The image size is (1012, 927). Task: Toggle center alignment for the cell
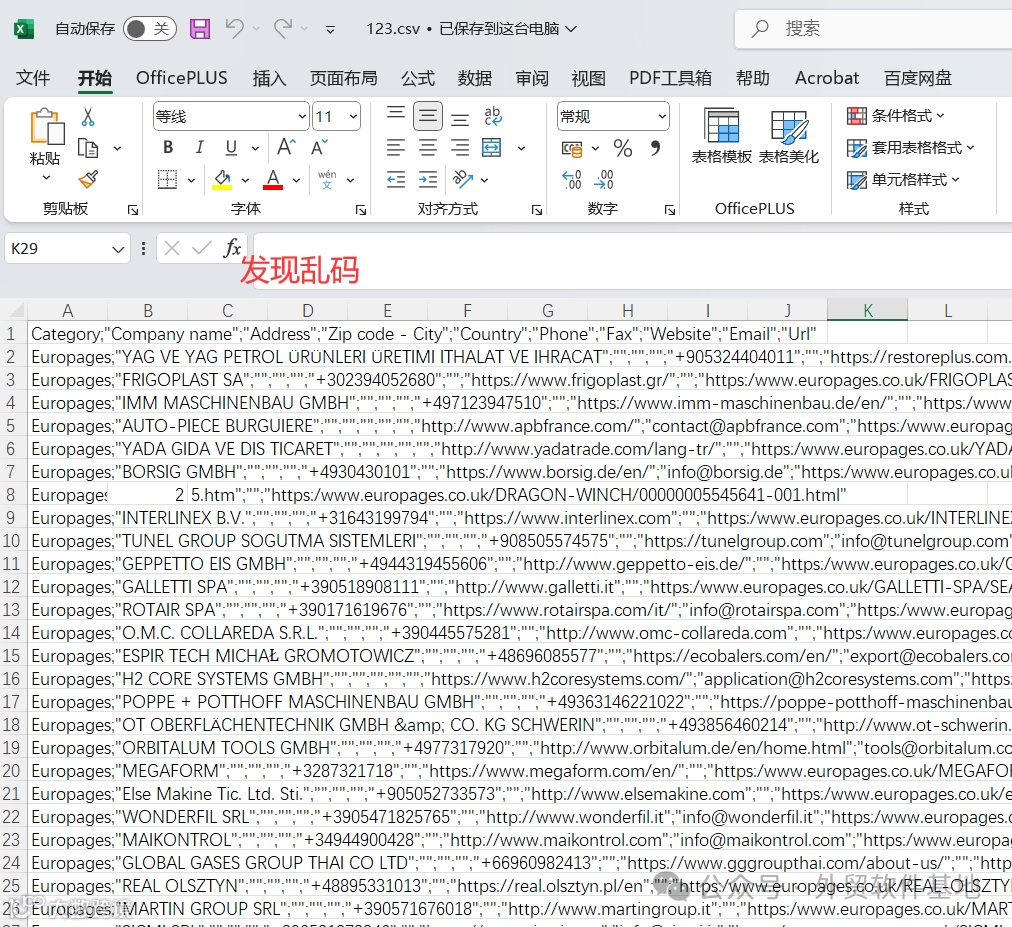click(427, 146)
